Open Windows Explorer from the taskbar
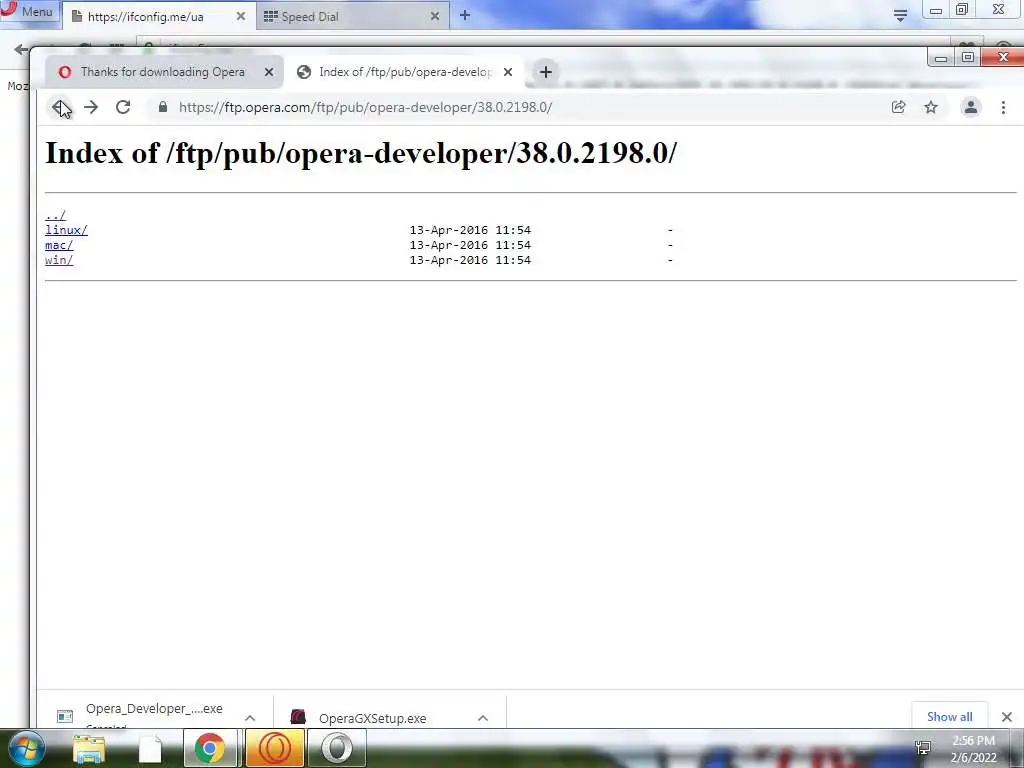The width and height of the screenshot is (1024, 768). pos(89,748)
